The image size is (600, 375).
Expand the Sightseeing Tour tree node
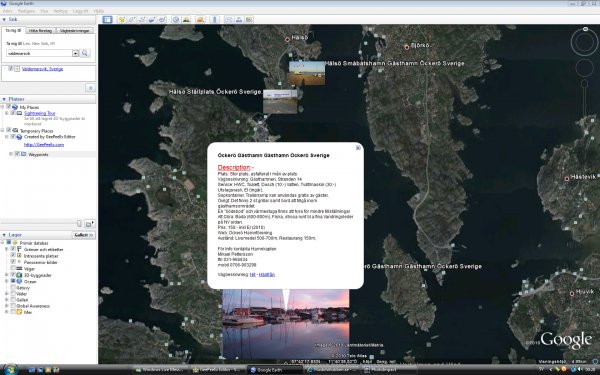[x=7, y=113]
